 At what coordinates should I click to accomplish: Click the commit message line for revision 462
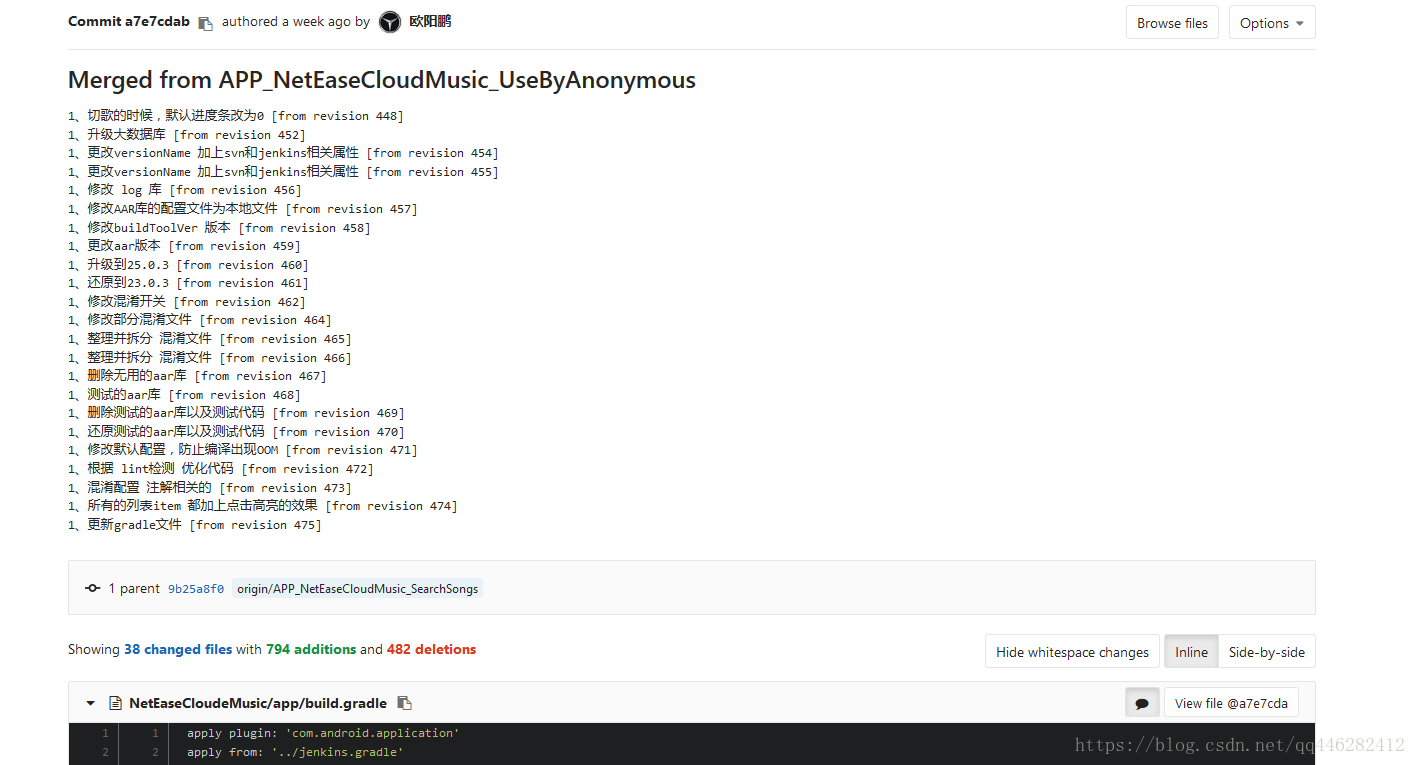(x=187, y=302)
